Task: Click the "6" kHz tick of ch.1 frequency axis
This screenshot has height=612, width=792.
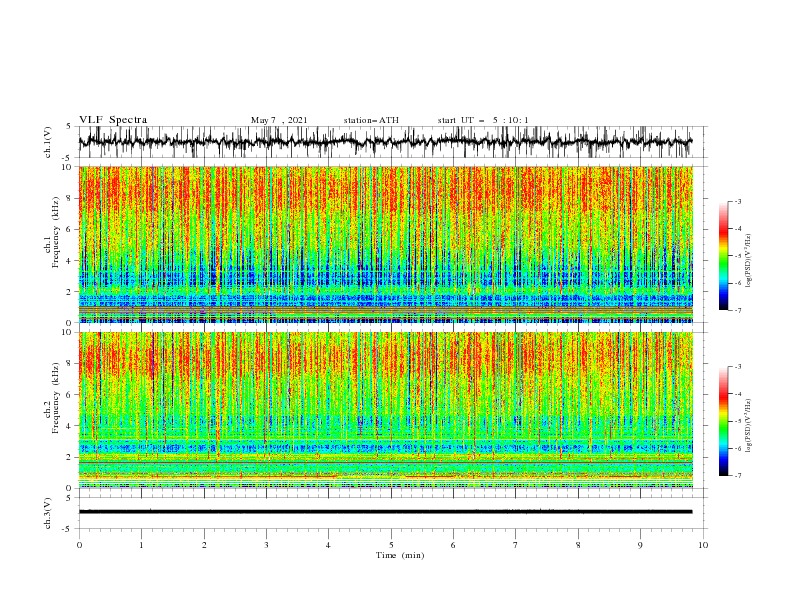Action: point(70,229)
